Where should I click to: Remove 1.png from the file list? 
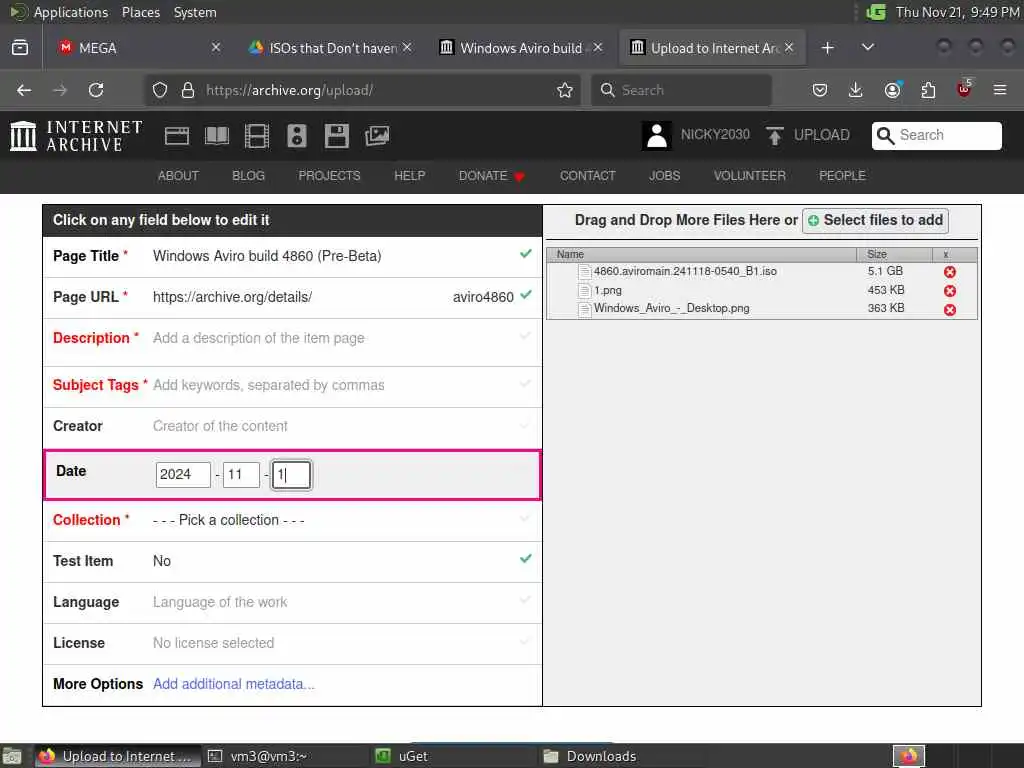tap(950, 291)
